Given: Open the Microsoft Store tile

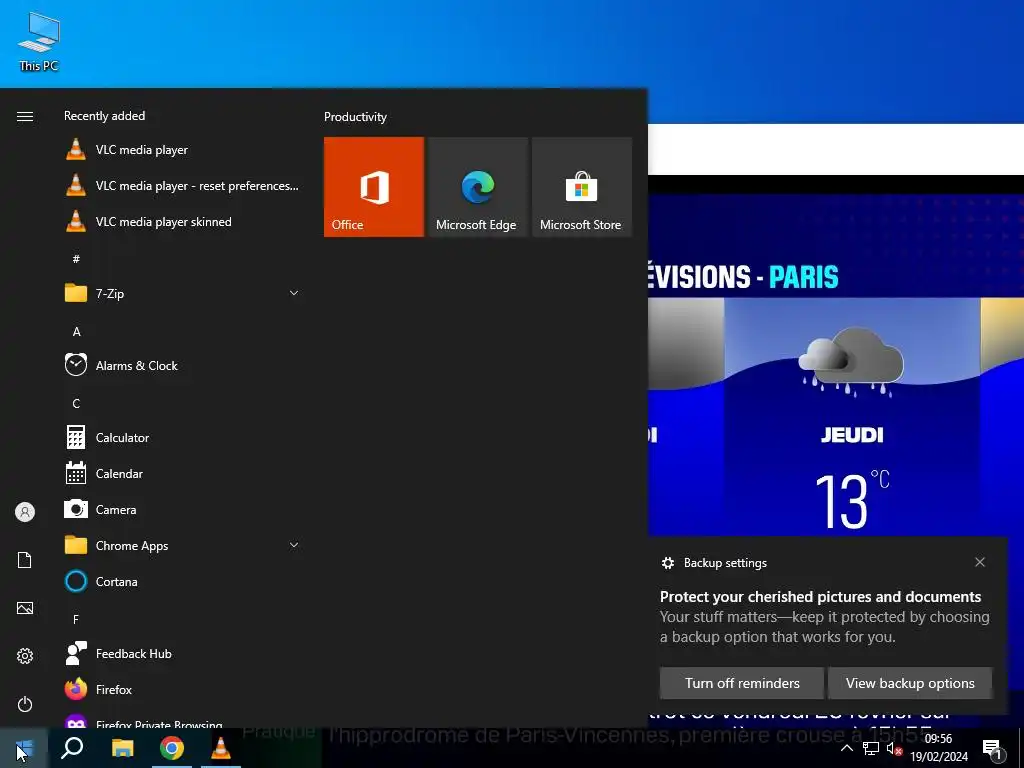Looking at the screenshot, I should coord(581,187).
